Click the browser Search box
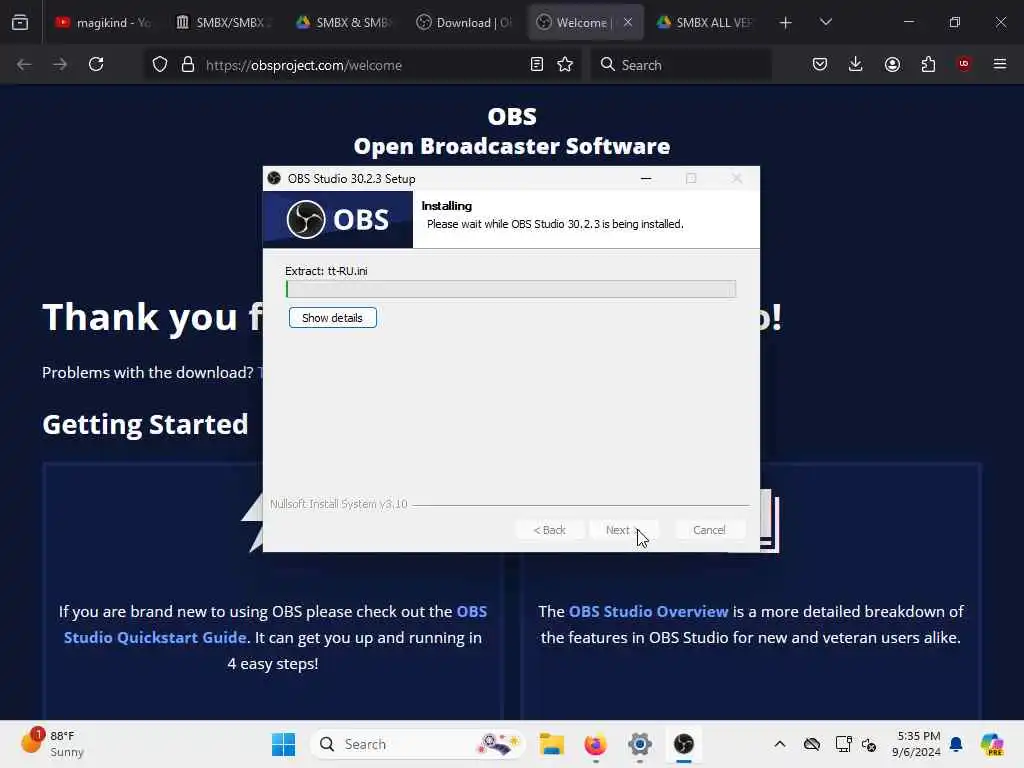The width and height of the screenshot is (1024, 768). point(681,65)
